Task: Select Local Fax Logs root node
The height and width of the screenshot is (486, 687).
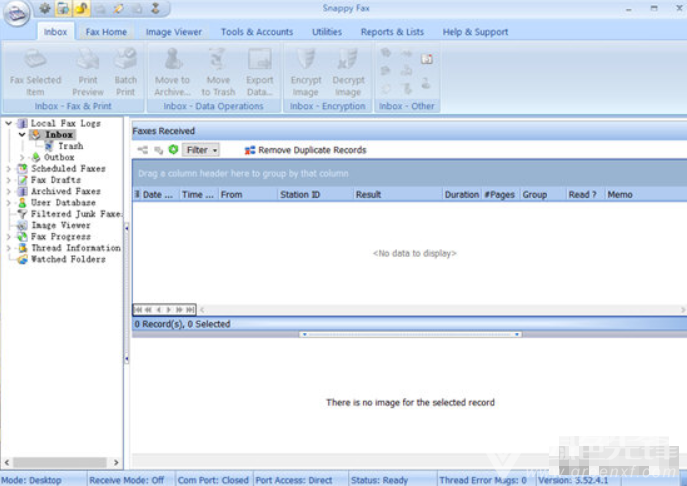Action: (65, 123)
